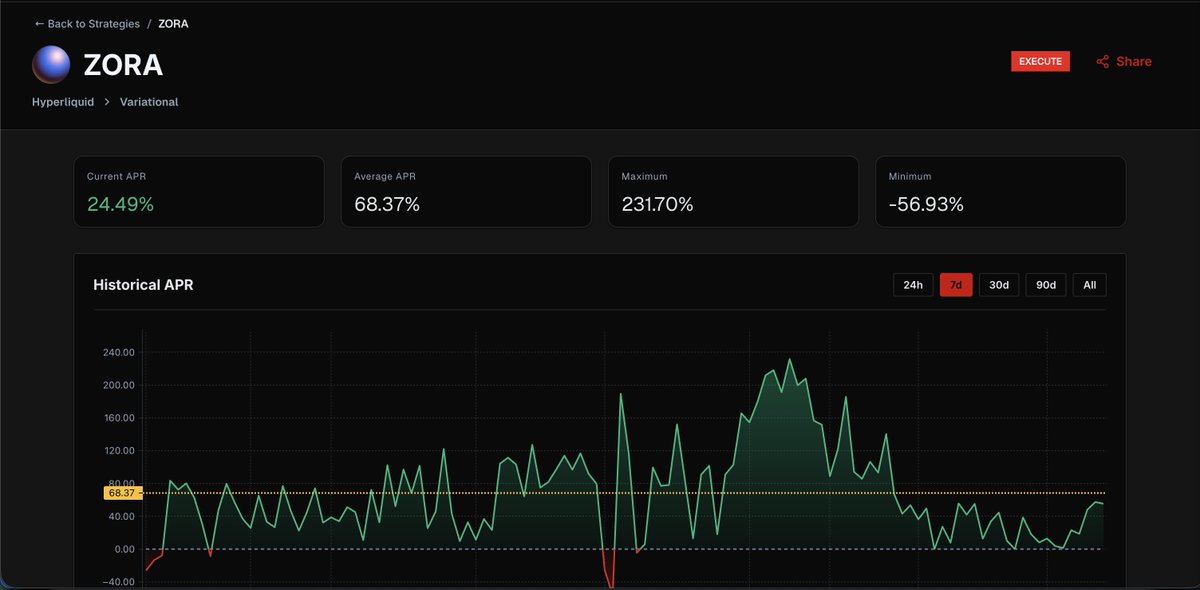
Task: Click the Historical APR chart heading
Action: pos(143,285)
